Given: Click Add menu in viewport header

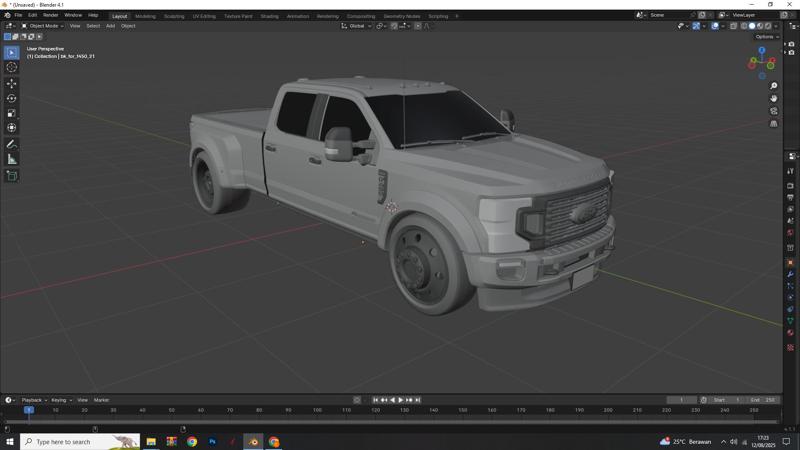Looking at the screenshot, I should pos(110,26).
